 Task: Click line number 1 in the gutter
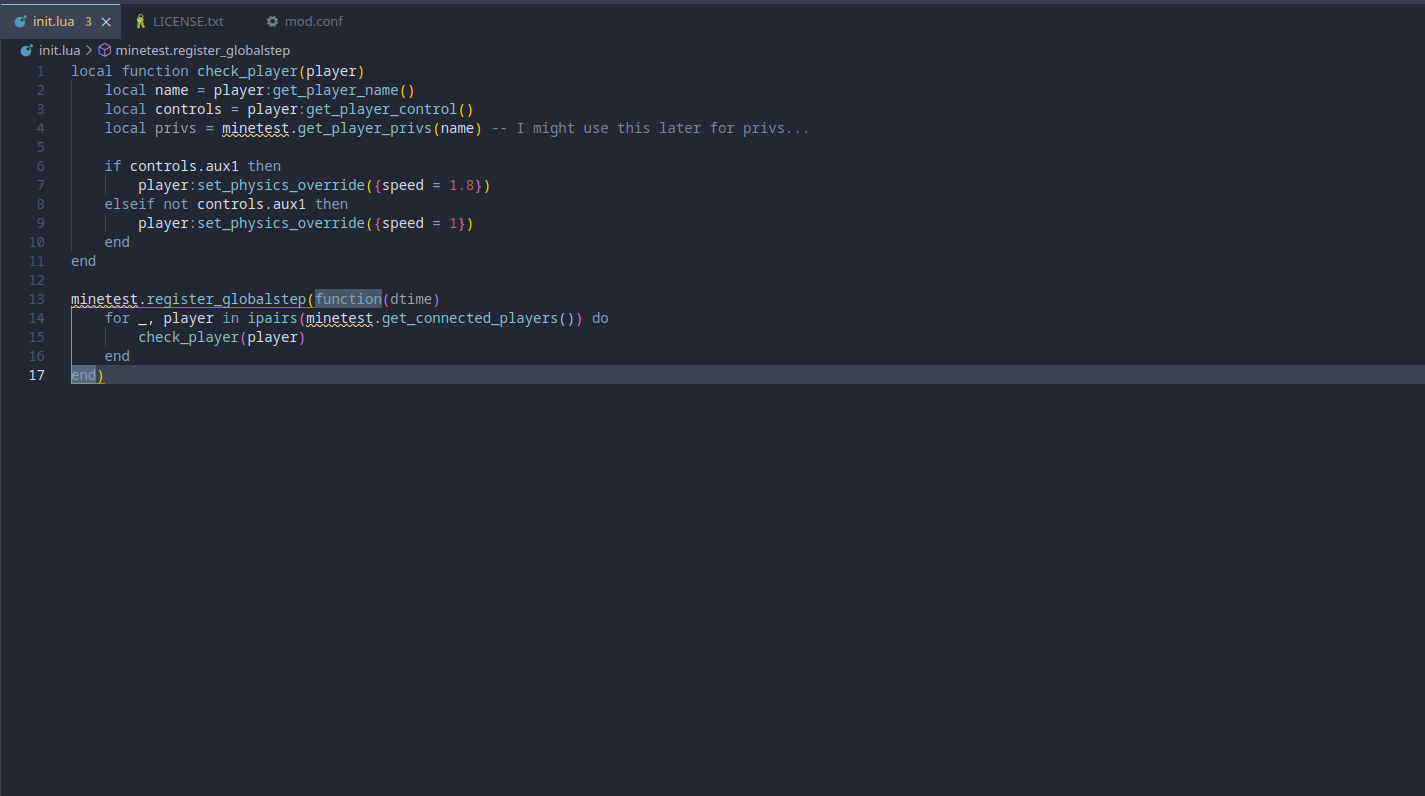pos(41,71)
